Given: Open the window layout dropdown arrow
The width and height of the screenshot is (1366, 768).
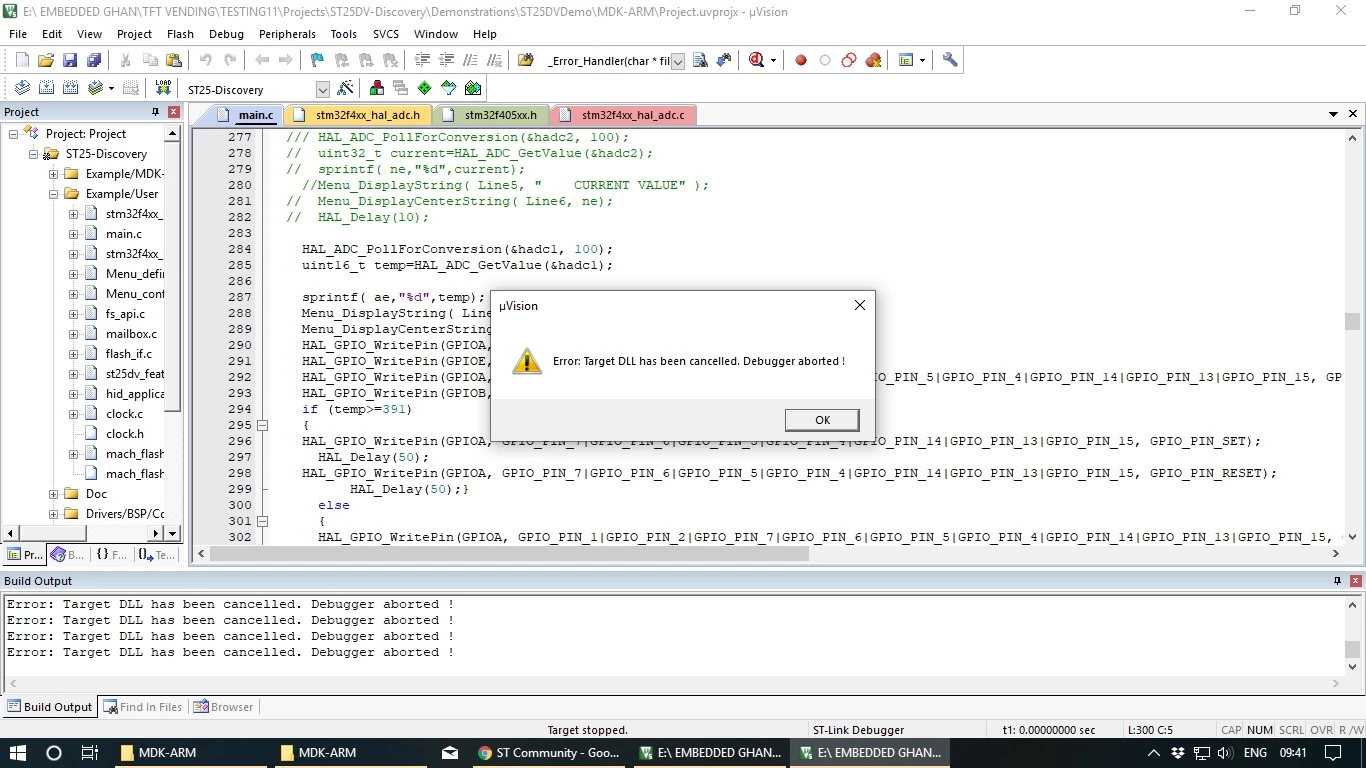Looking at the screenshot, I should click(x=922, y=60).
